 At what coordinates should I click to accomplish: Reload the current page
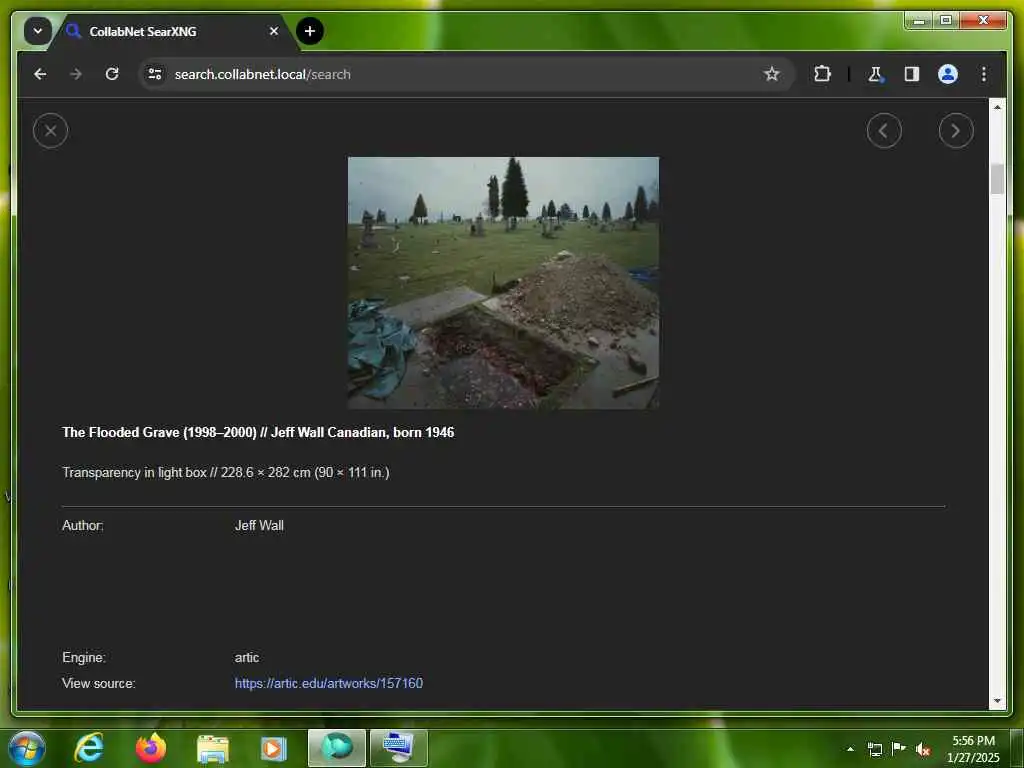point(112,74)
